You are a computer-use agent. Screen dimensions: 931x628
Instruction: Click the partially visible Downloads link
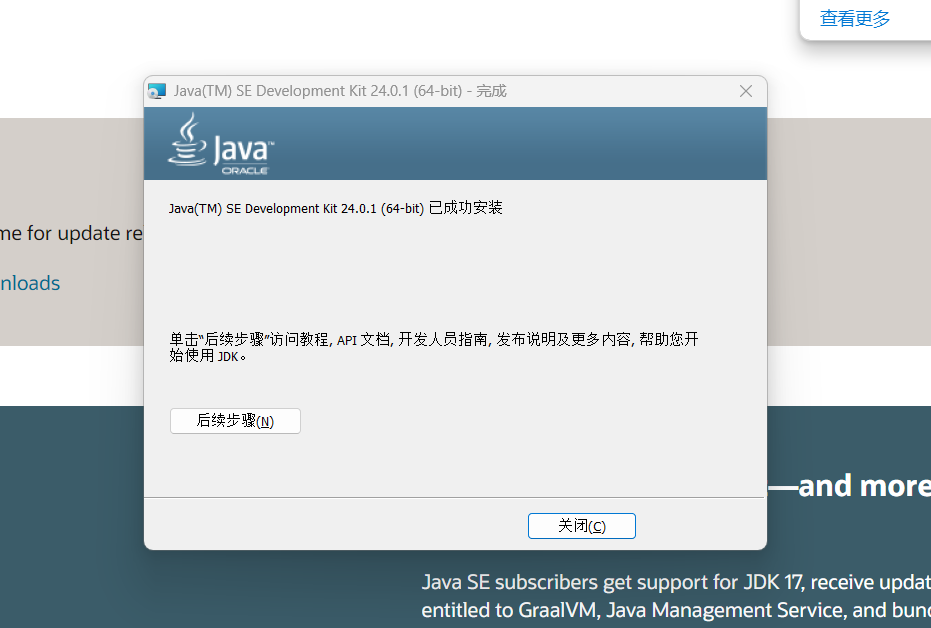[x=29, y=283]
